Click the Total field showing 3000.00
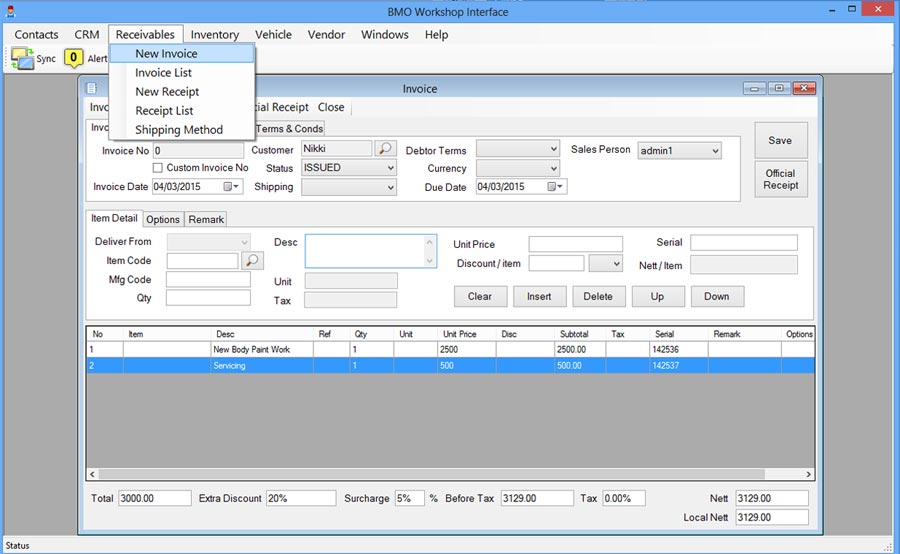This screenshot has height=554, width=900. coord(155,498)
